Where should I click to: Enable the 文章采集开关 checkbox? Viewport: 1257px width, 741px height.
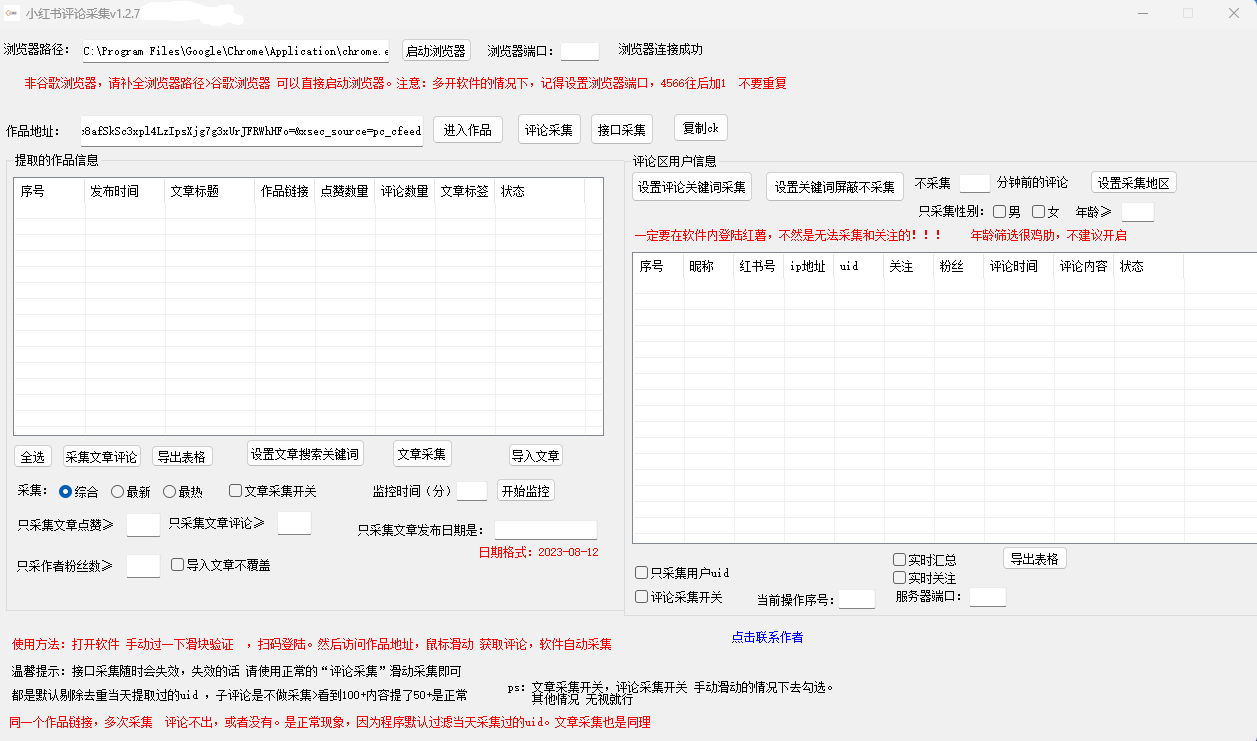click(236, 491)
